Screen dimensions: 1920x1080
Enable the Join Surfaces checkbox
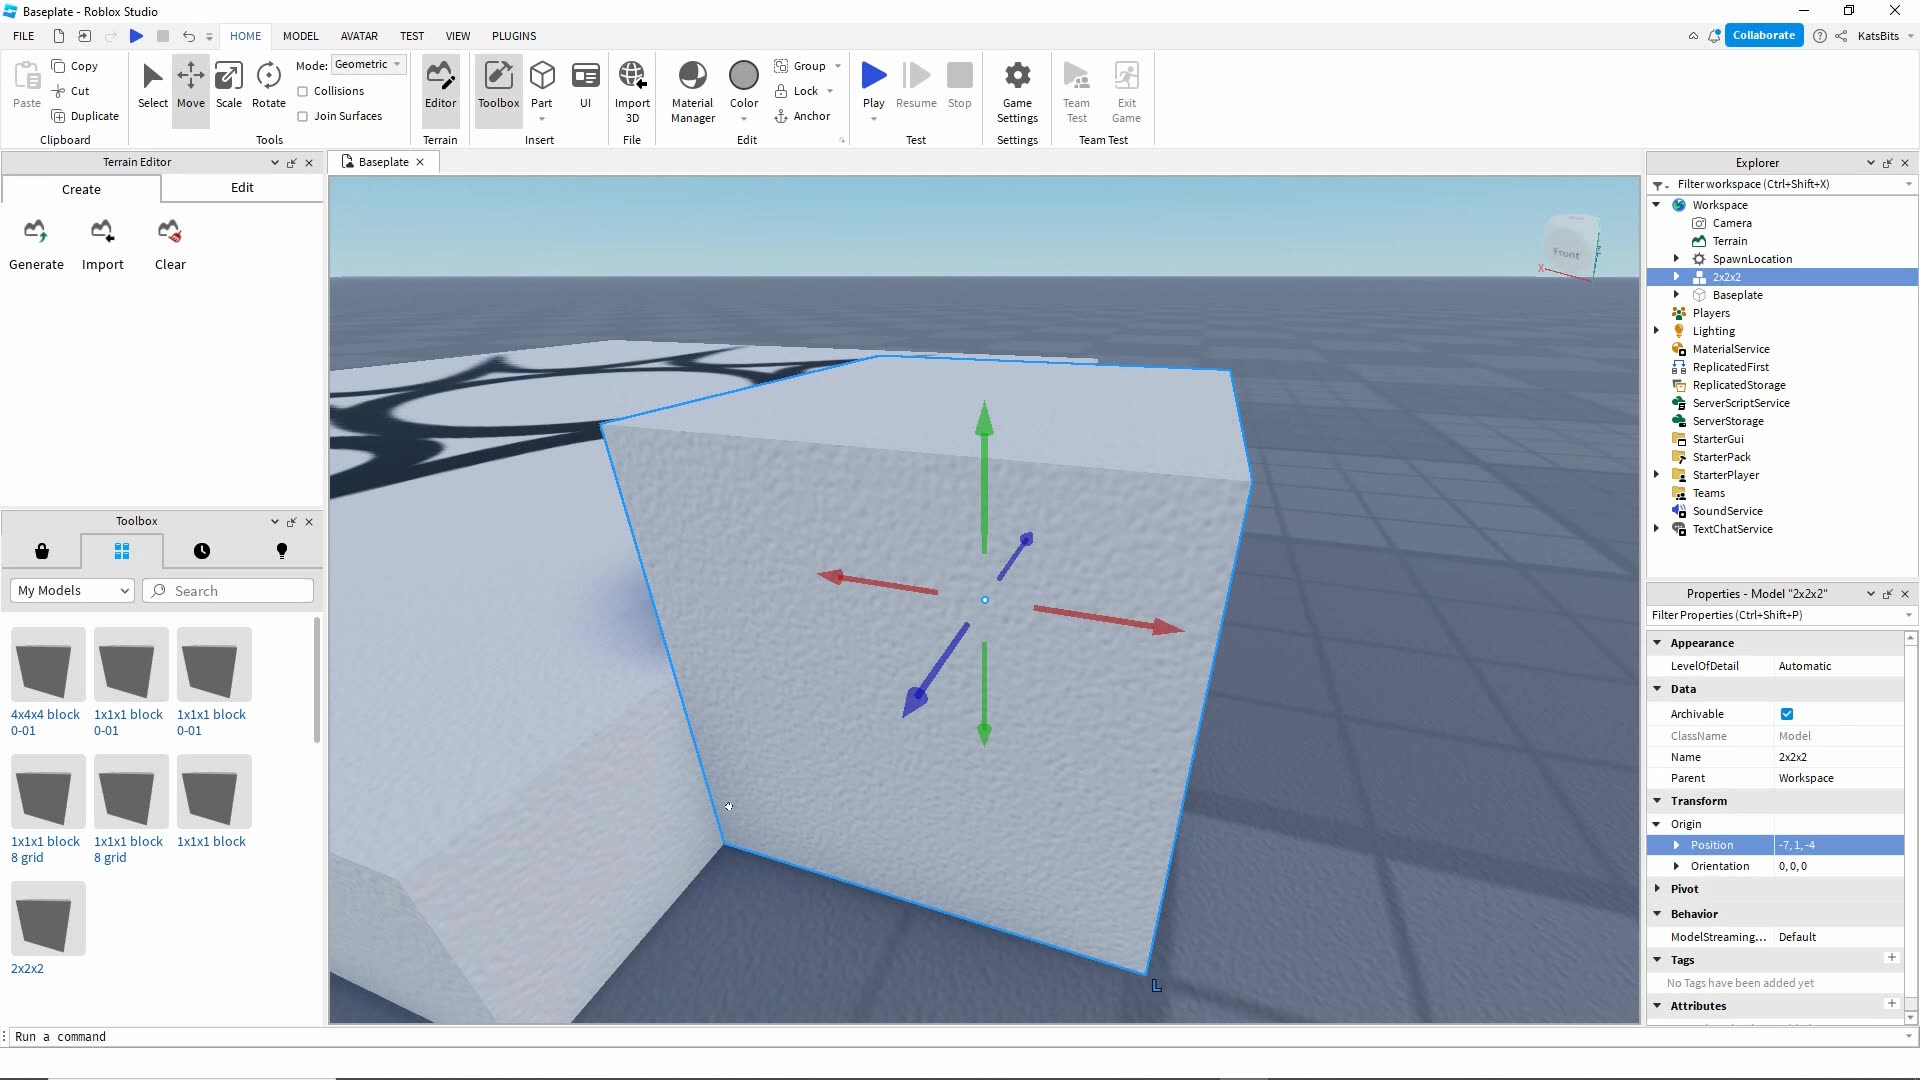tap(301, 115)
